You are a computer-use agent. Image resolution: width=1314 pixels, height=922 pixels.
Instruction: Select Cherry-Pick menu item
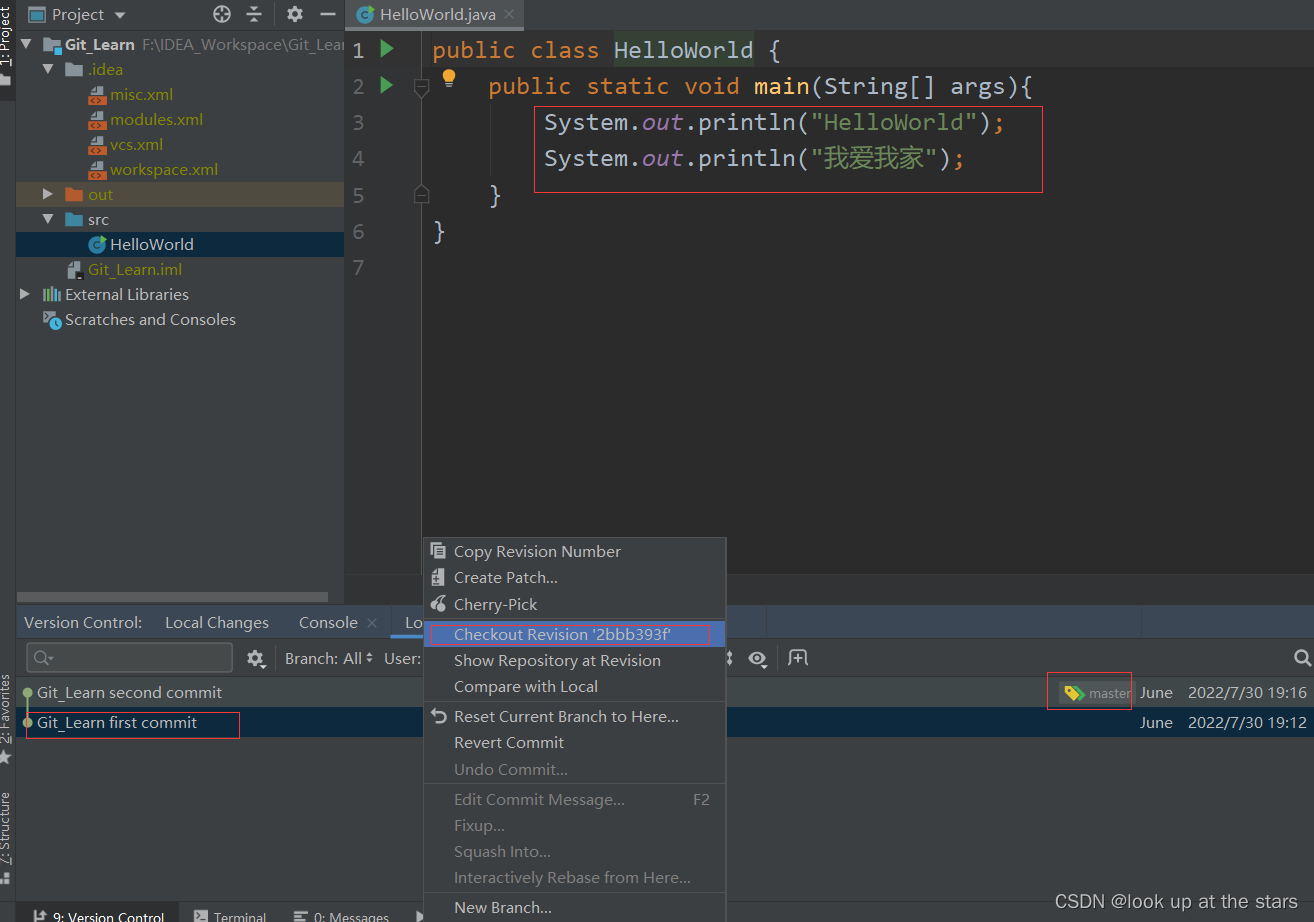[x=574, y=604]
